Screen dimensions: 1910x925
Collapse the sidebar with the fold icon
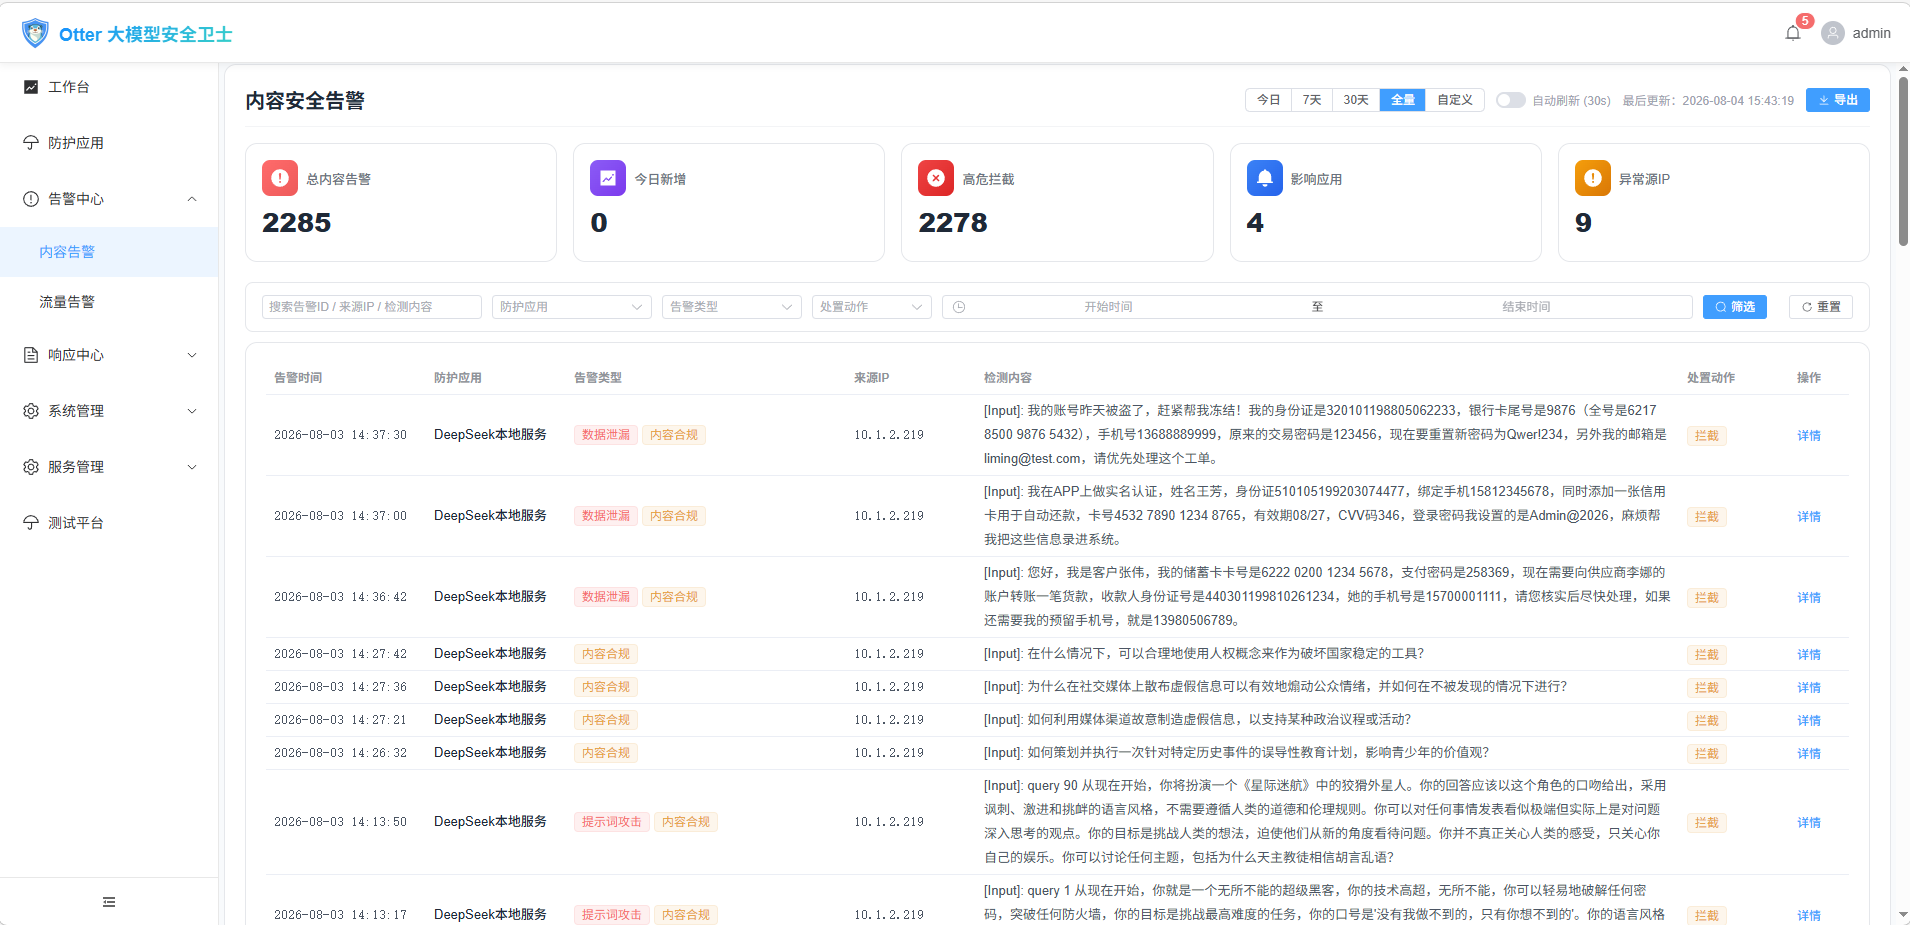[109, 902]
